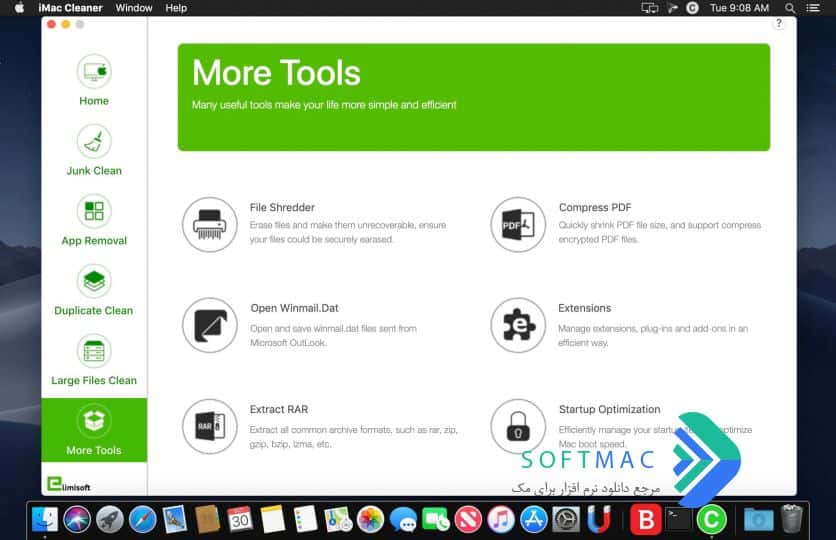Open Messages in the dock
This screenshot has height=540, width=836.
pos(403,519)
